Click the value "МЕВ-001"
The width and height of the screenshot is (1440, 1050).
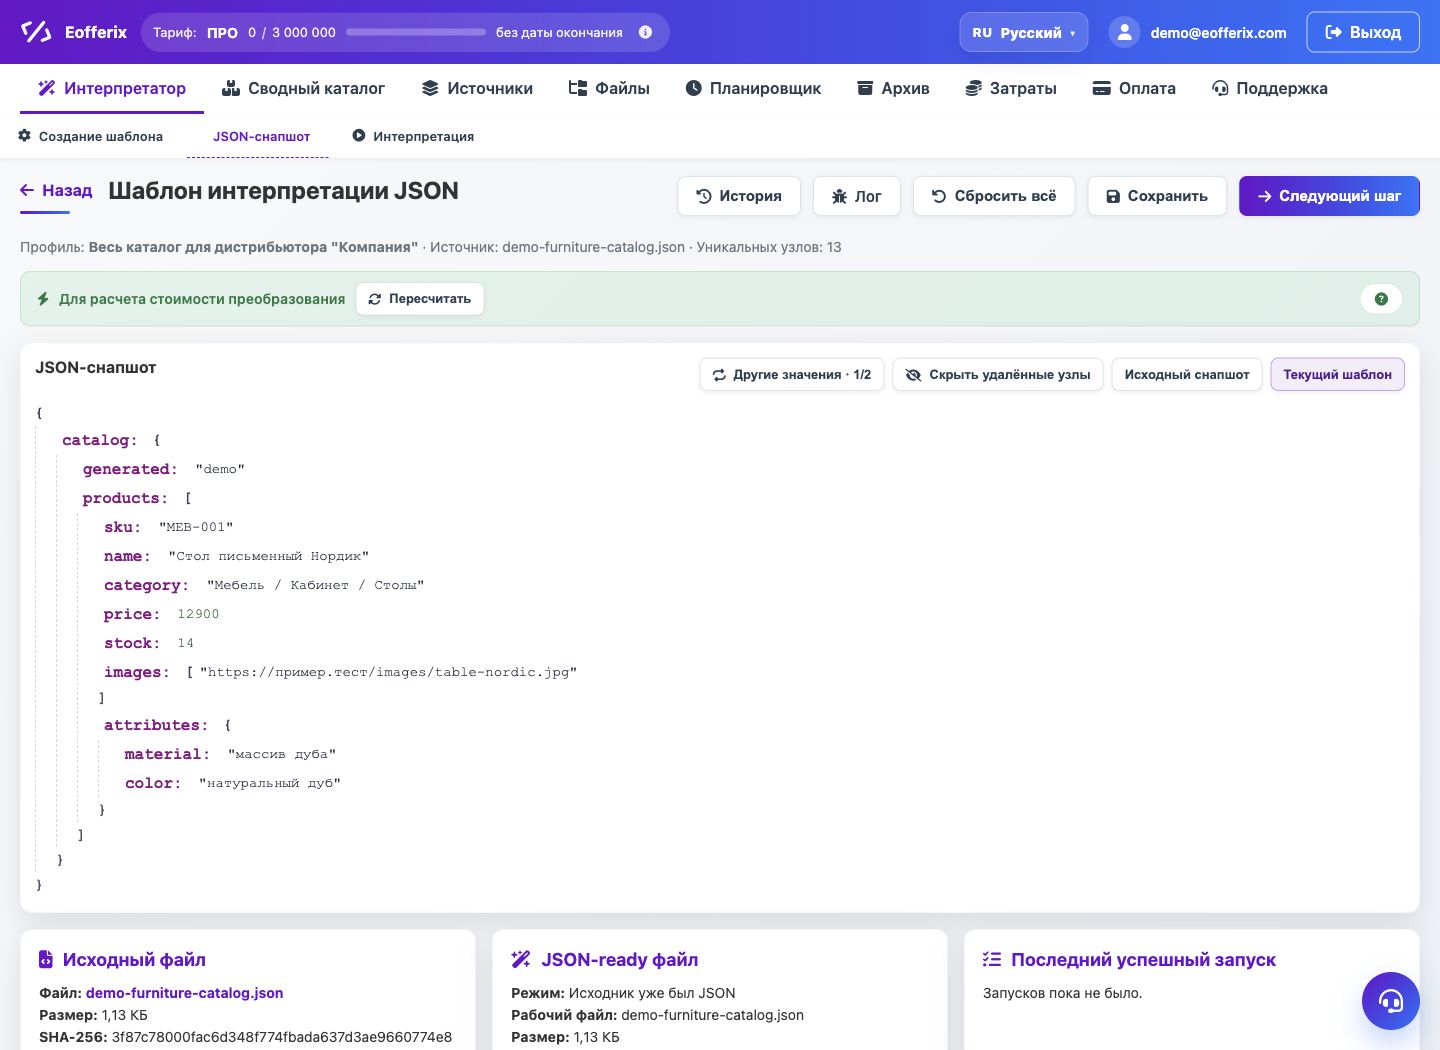coord(196,527)
